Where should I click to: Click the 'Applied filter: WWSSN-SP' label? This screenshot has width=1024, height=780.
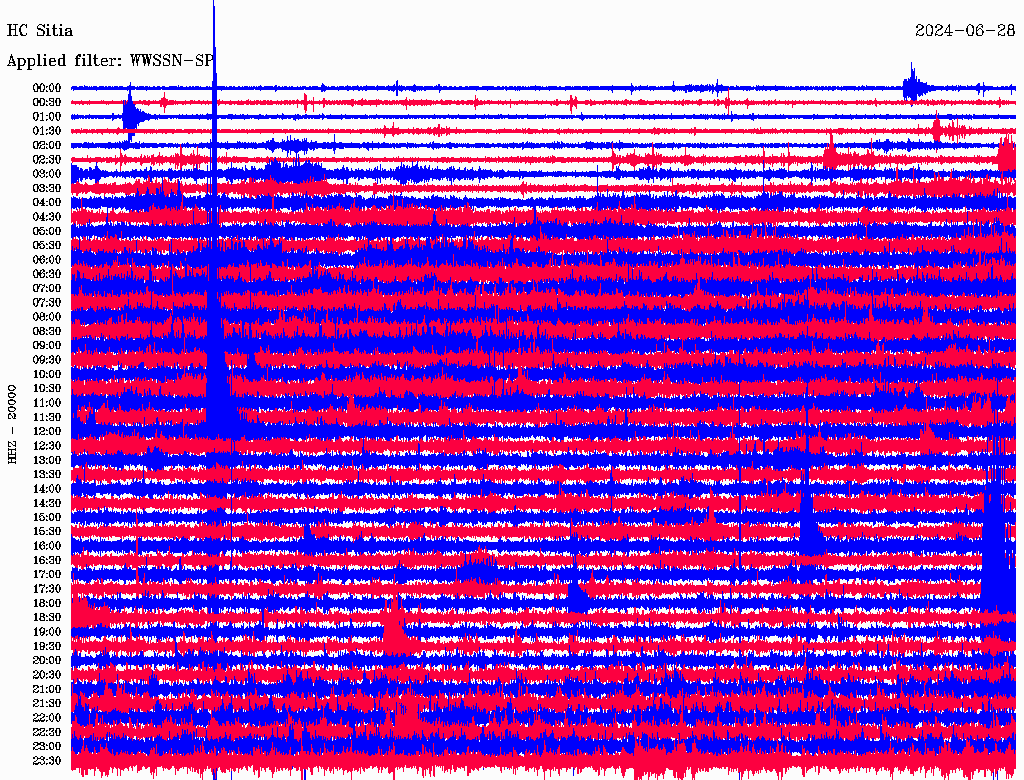coord(110,61)
